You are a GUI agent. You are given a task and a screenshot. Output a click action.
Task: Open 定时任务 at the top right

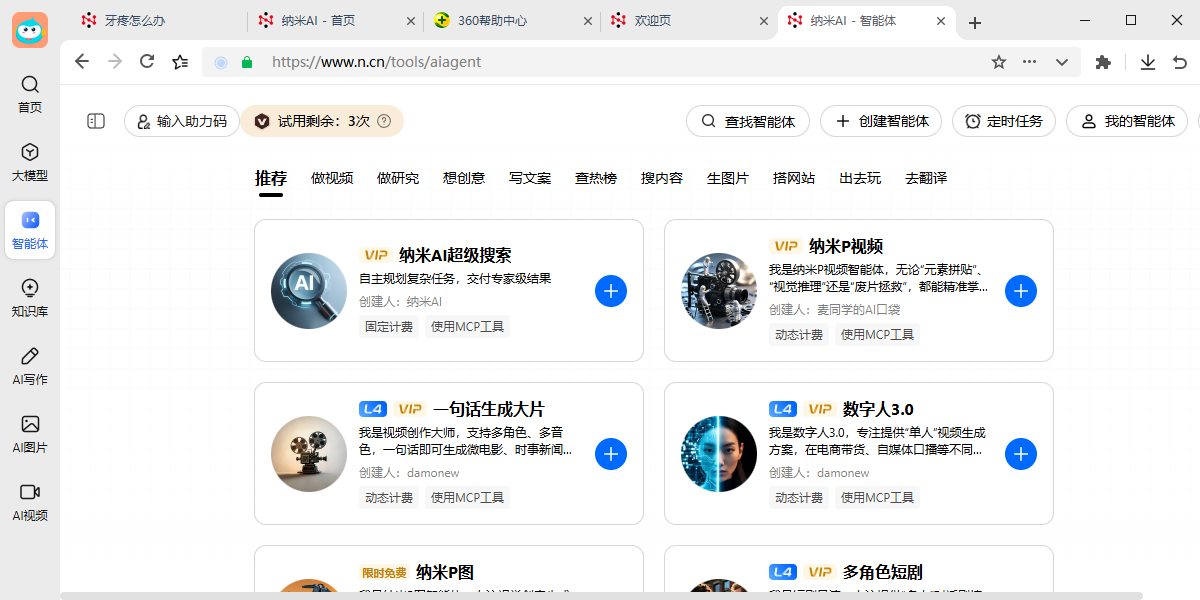(1003, 121)
